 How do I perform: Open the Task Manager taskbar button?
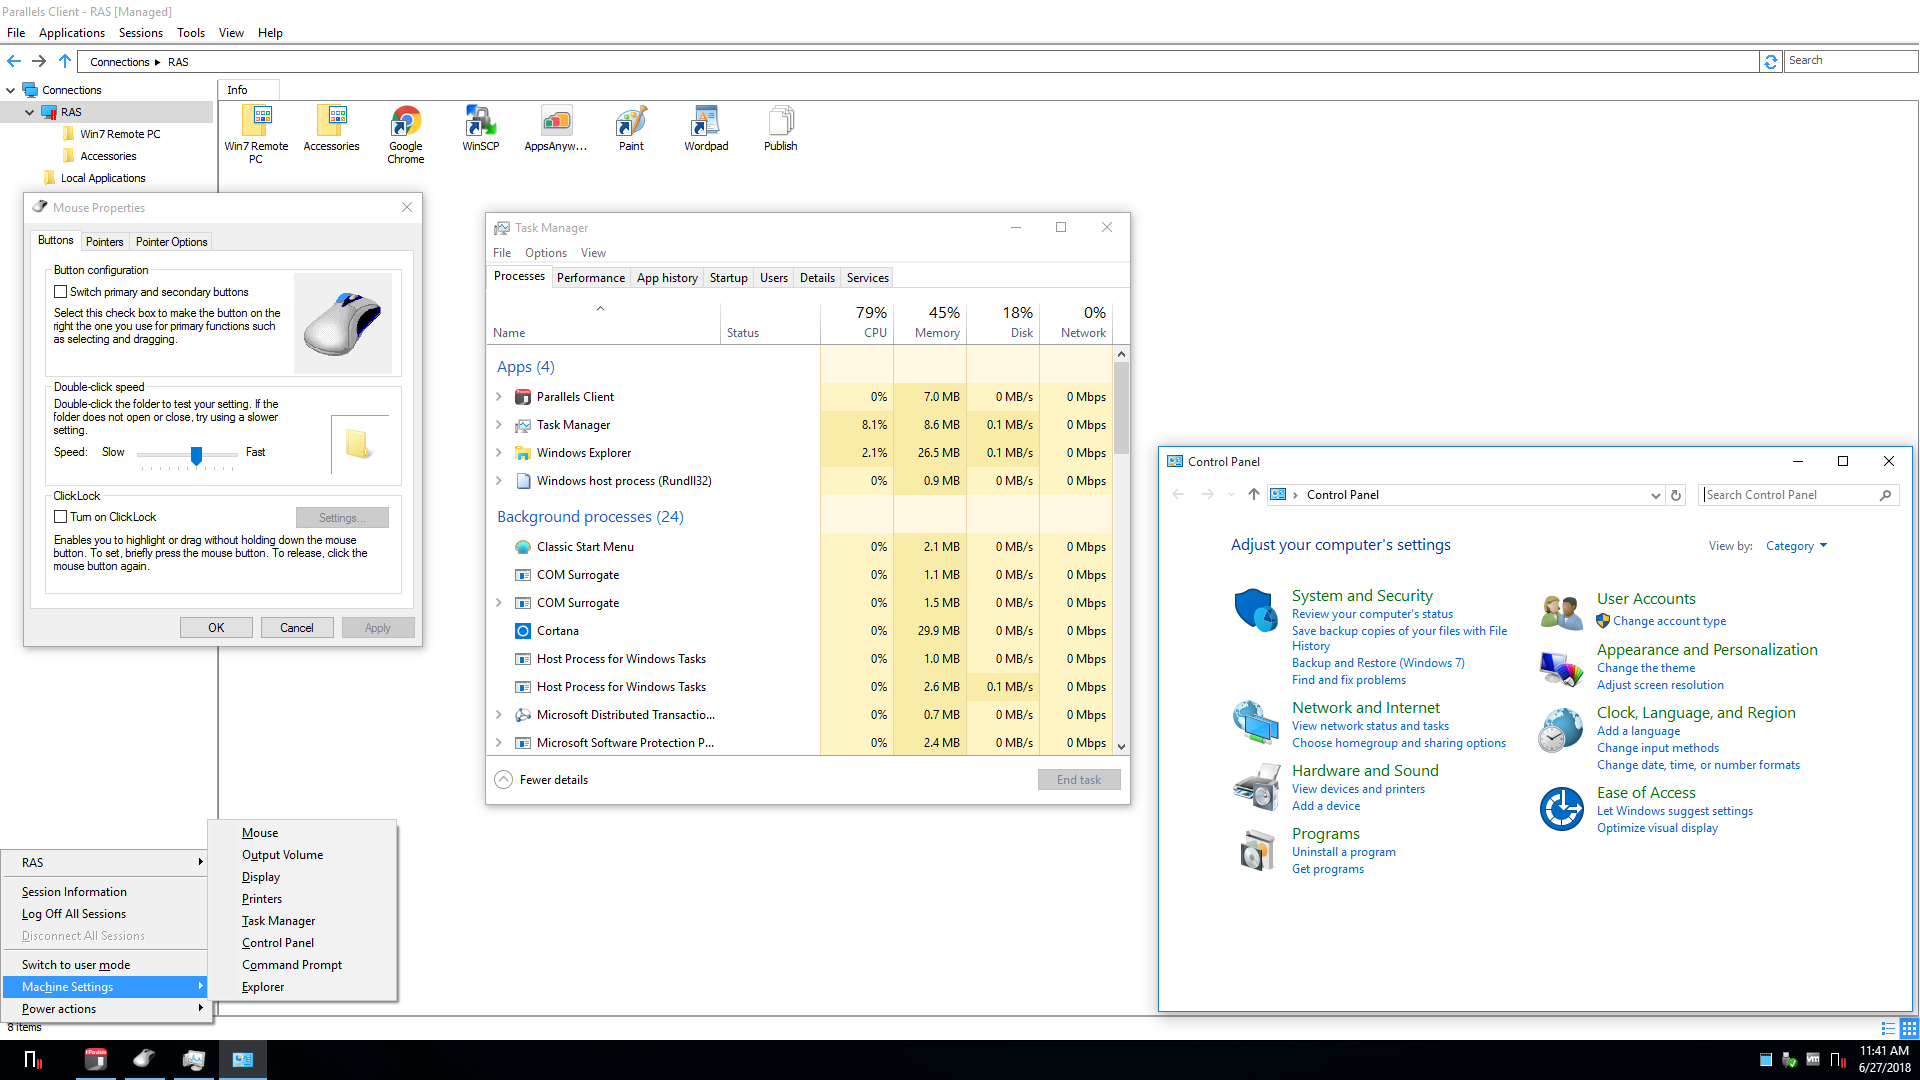(194, 1059)
